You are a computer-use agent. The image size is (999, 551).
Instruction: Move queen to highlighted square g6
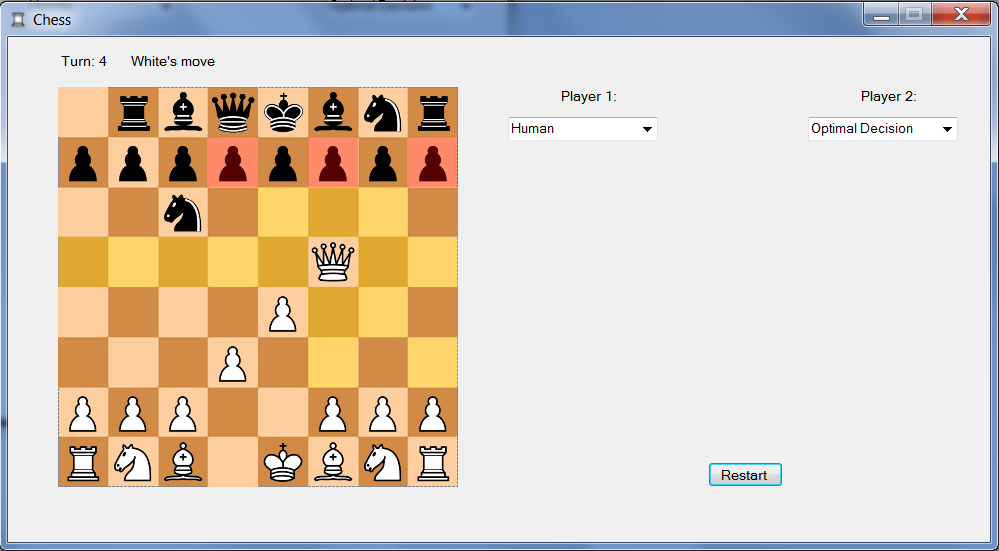click(383, 213)
